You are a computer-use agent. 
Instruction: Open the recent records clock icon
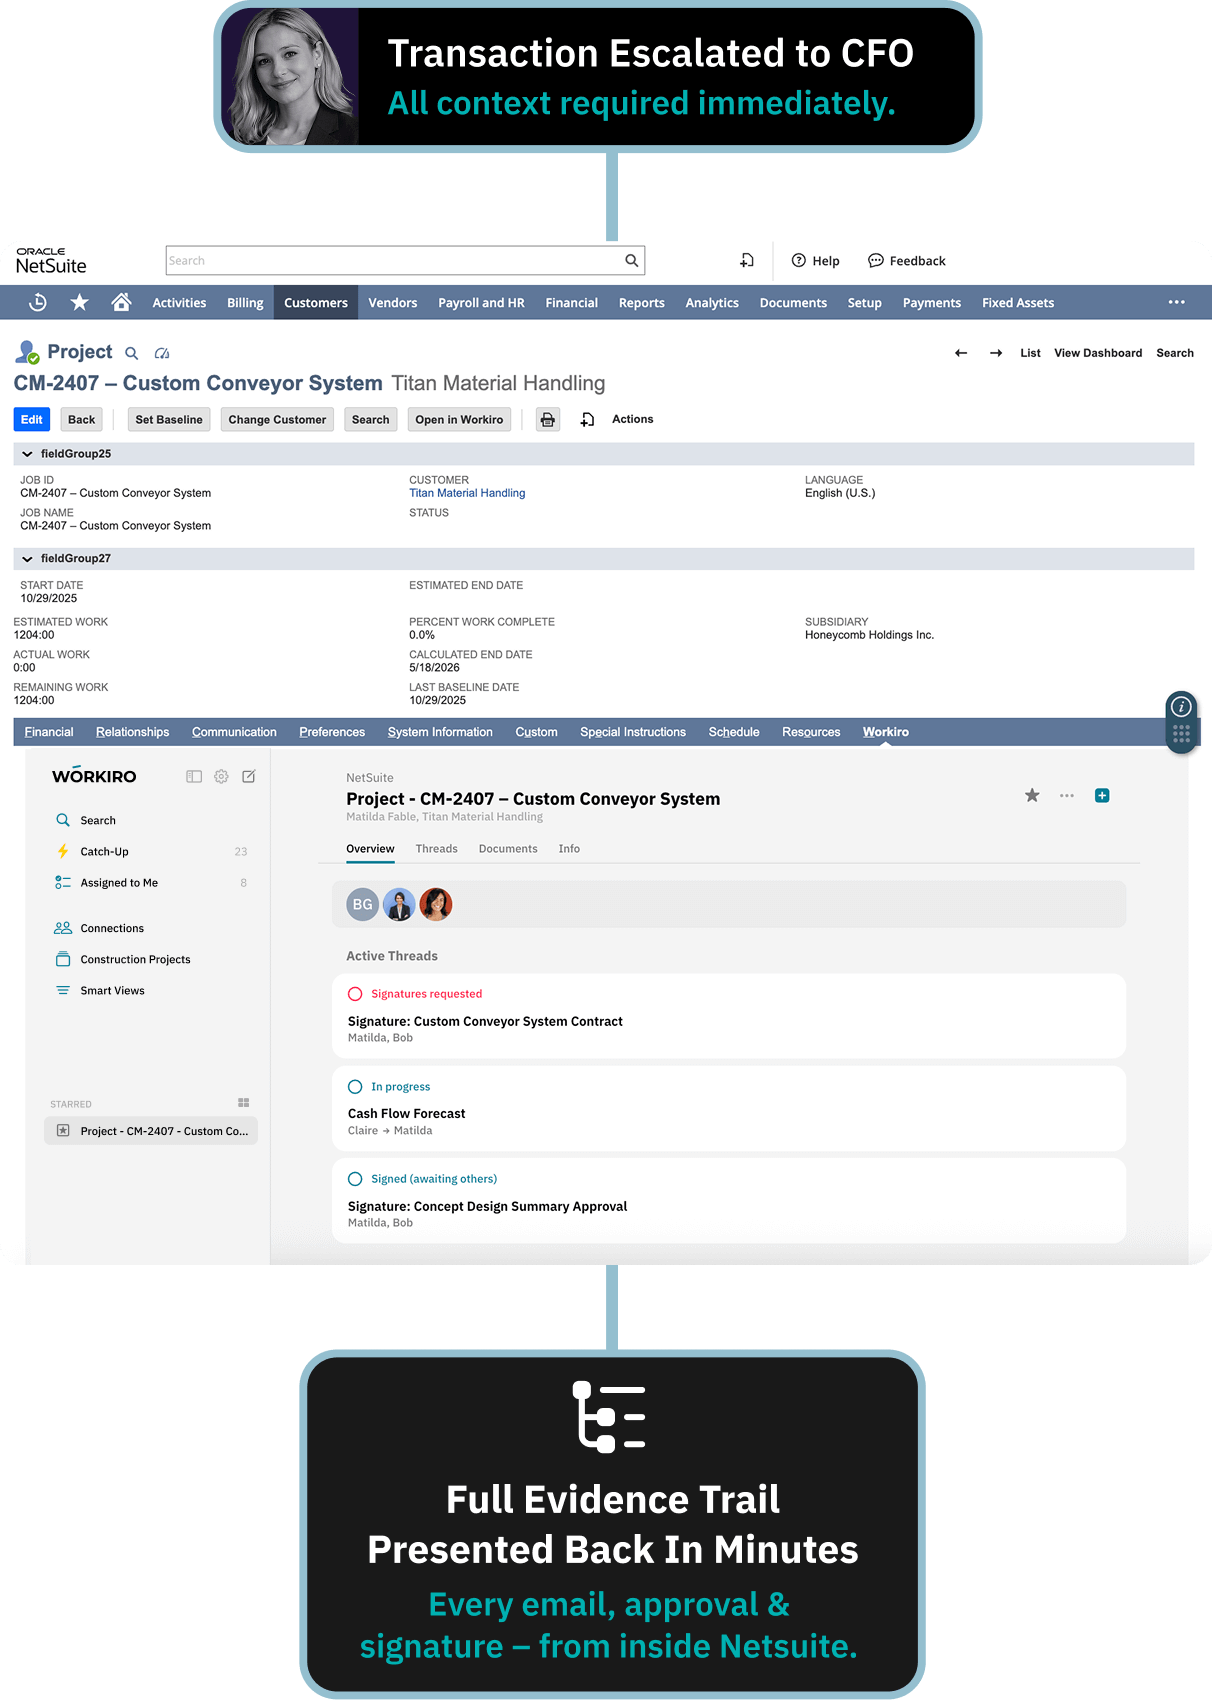(x=38, y=302)
